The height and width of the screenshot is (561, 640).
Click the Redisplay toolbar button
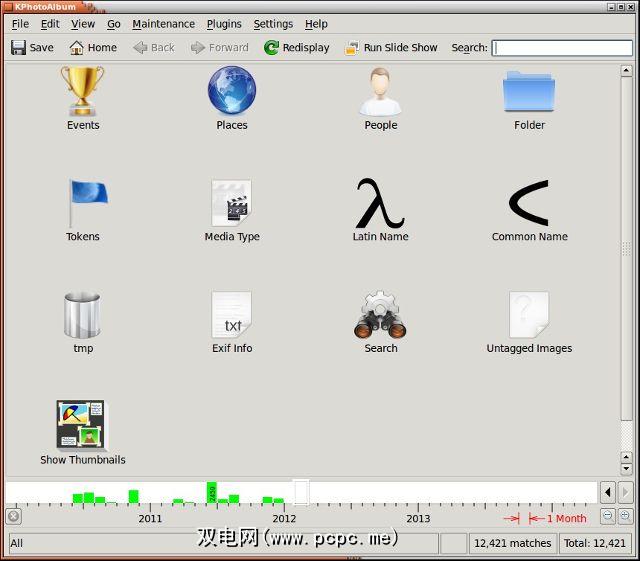[297, 48]
